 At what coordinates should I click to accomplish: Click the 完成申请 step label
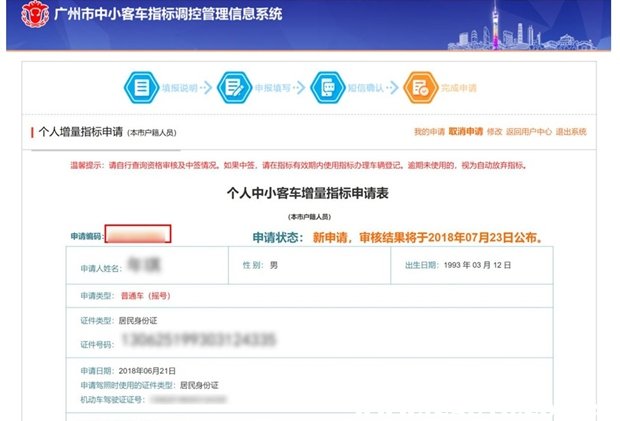click(x=459, y=88)
